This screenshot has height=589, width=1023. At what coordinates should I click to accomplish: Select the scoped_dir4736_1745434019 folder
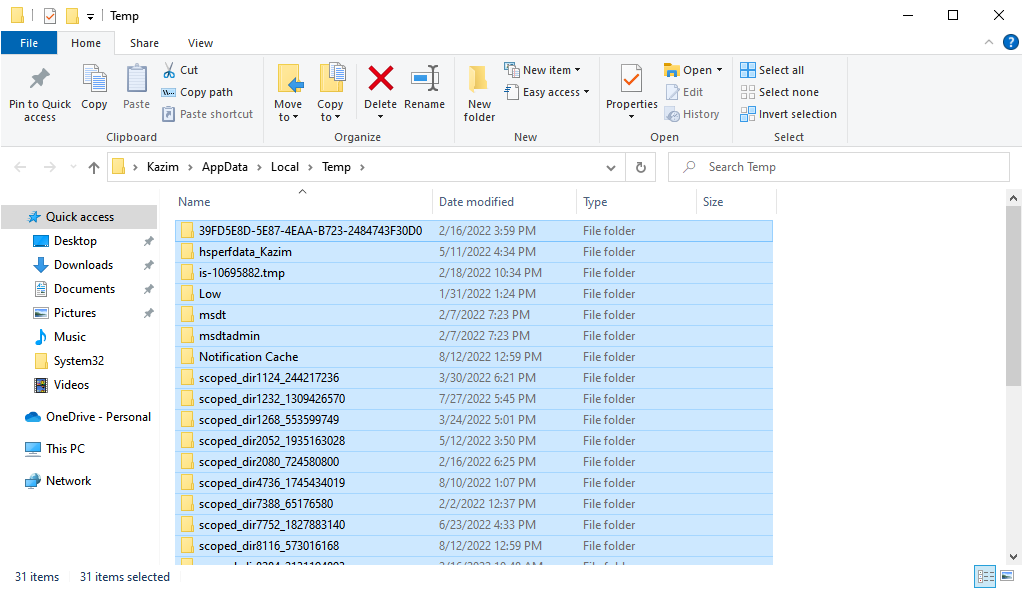pos(474,483)
